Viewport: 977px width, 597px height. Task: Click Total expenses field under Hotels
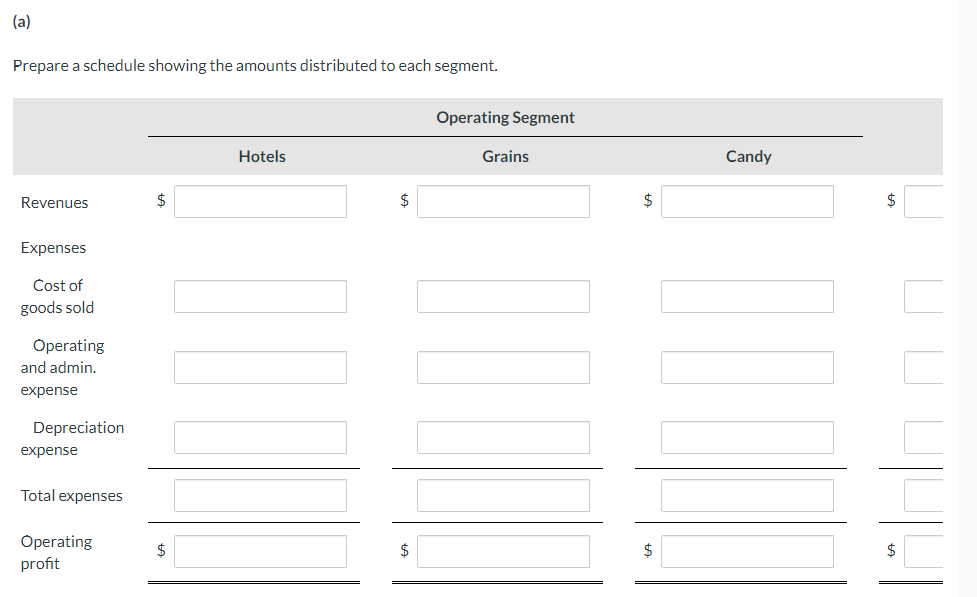coord(260,495)
